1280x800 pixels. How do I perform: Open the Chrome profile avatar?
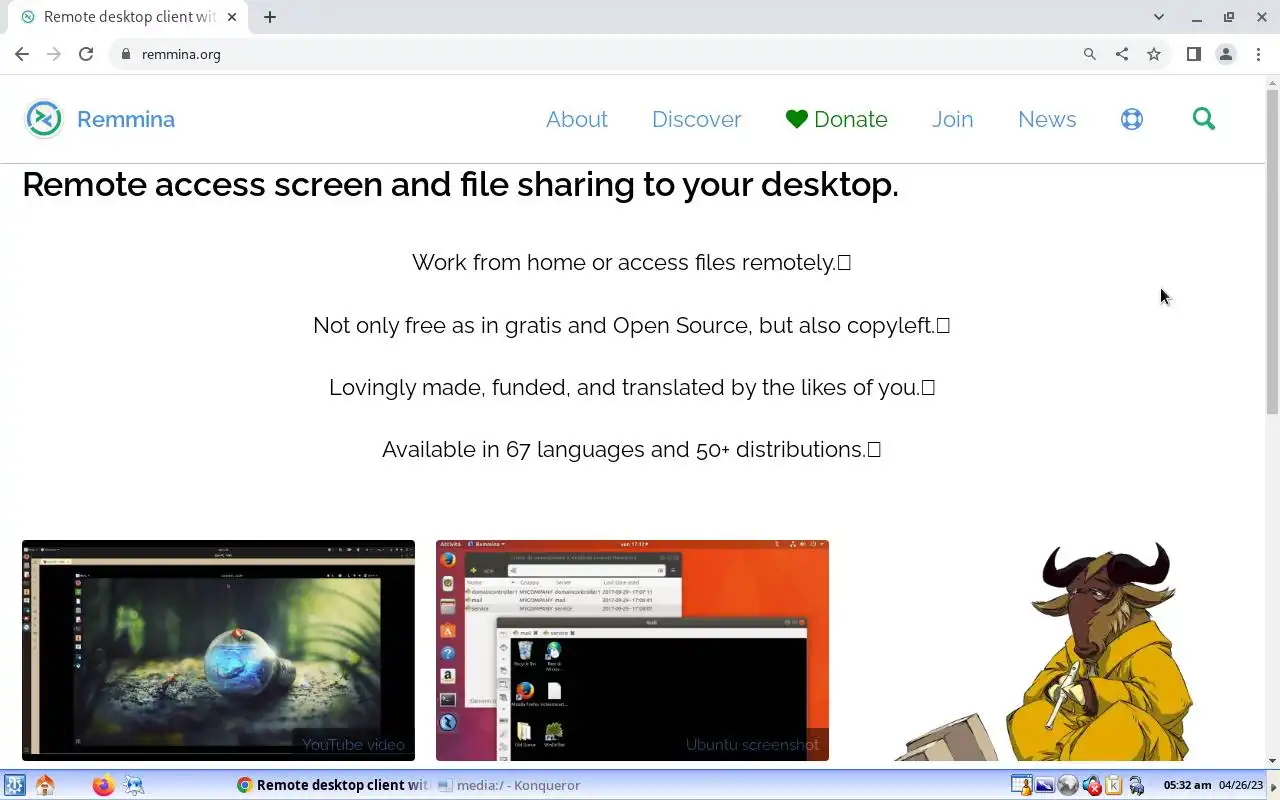pyautogui.click(x=1226, y=54)
